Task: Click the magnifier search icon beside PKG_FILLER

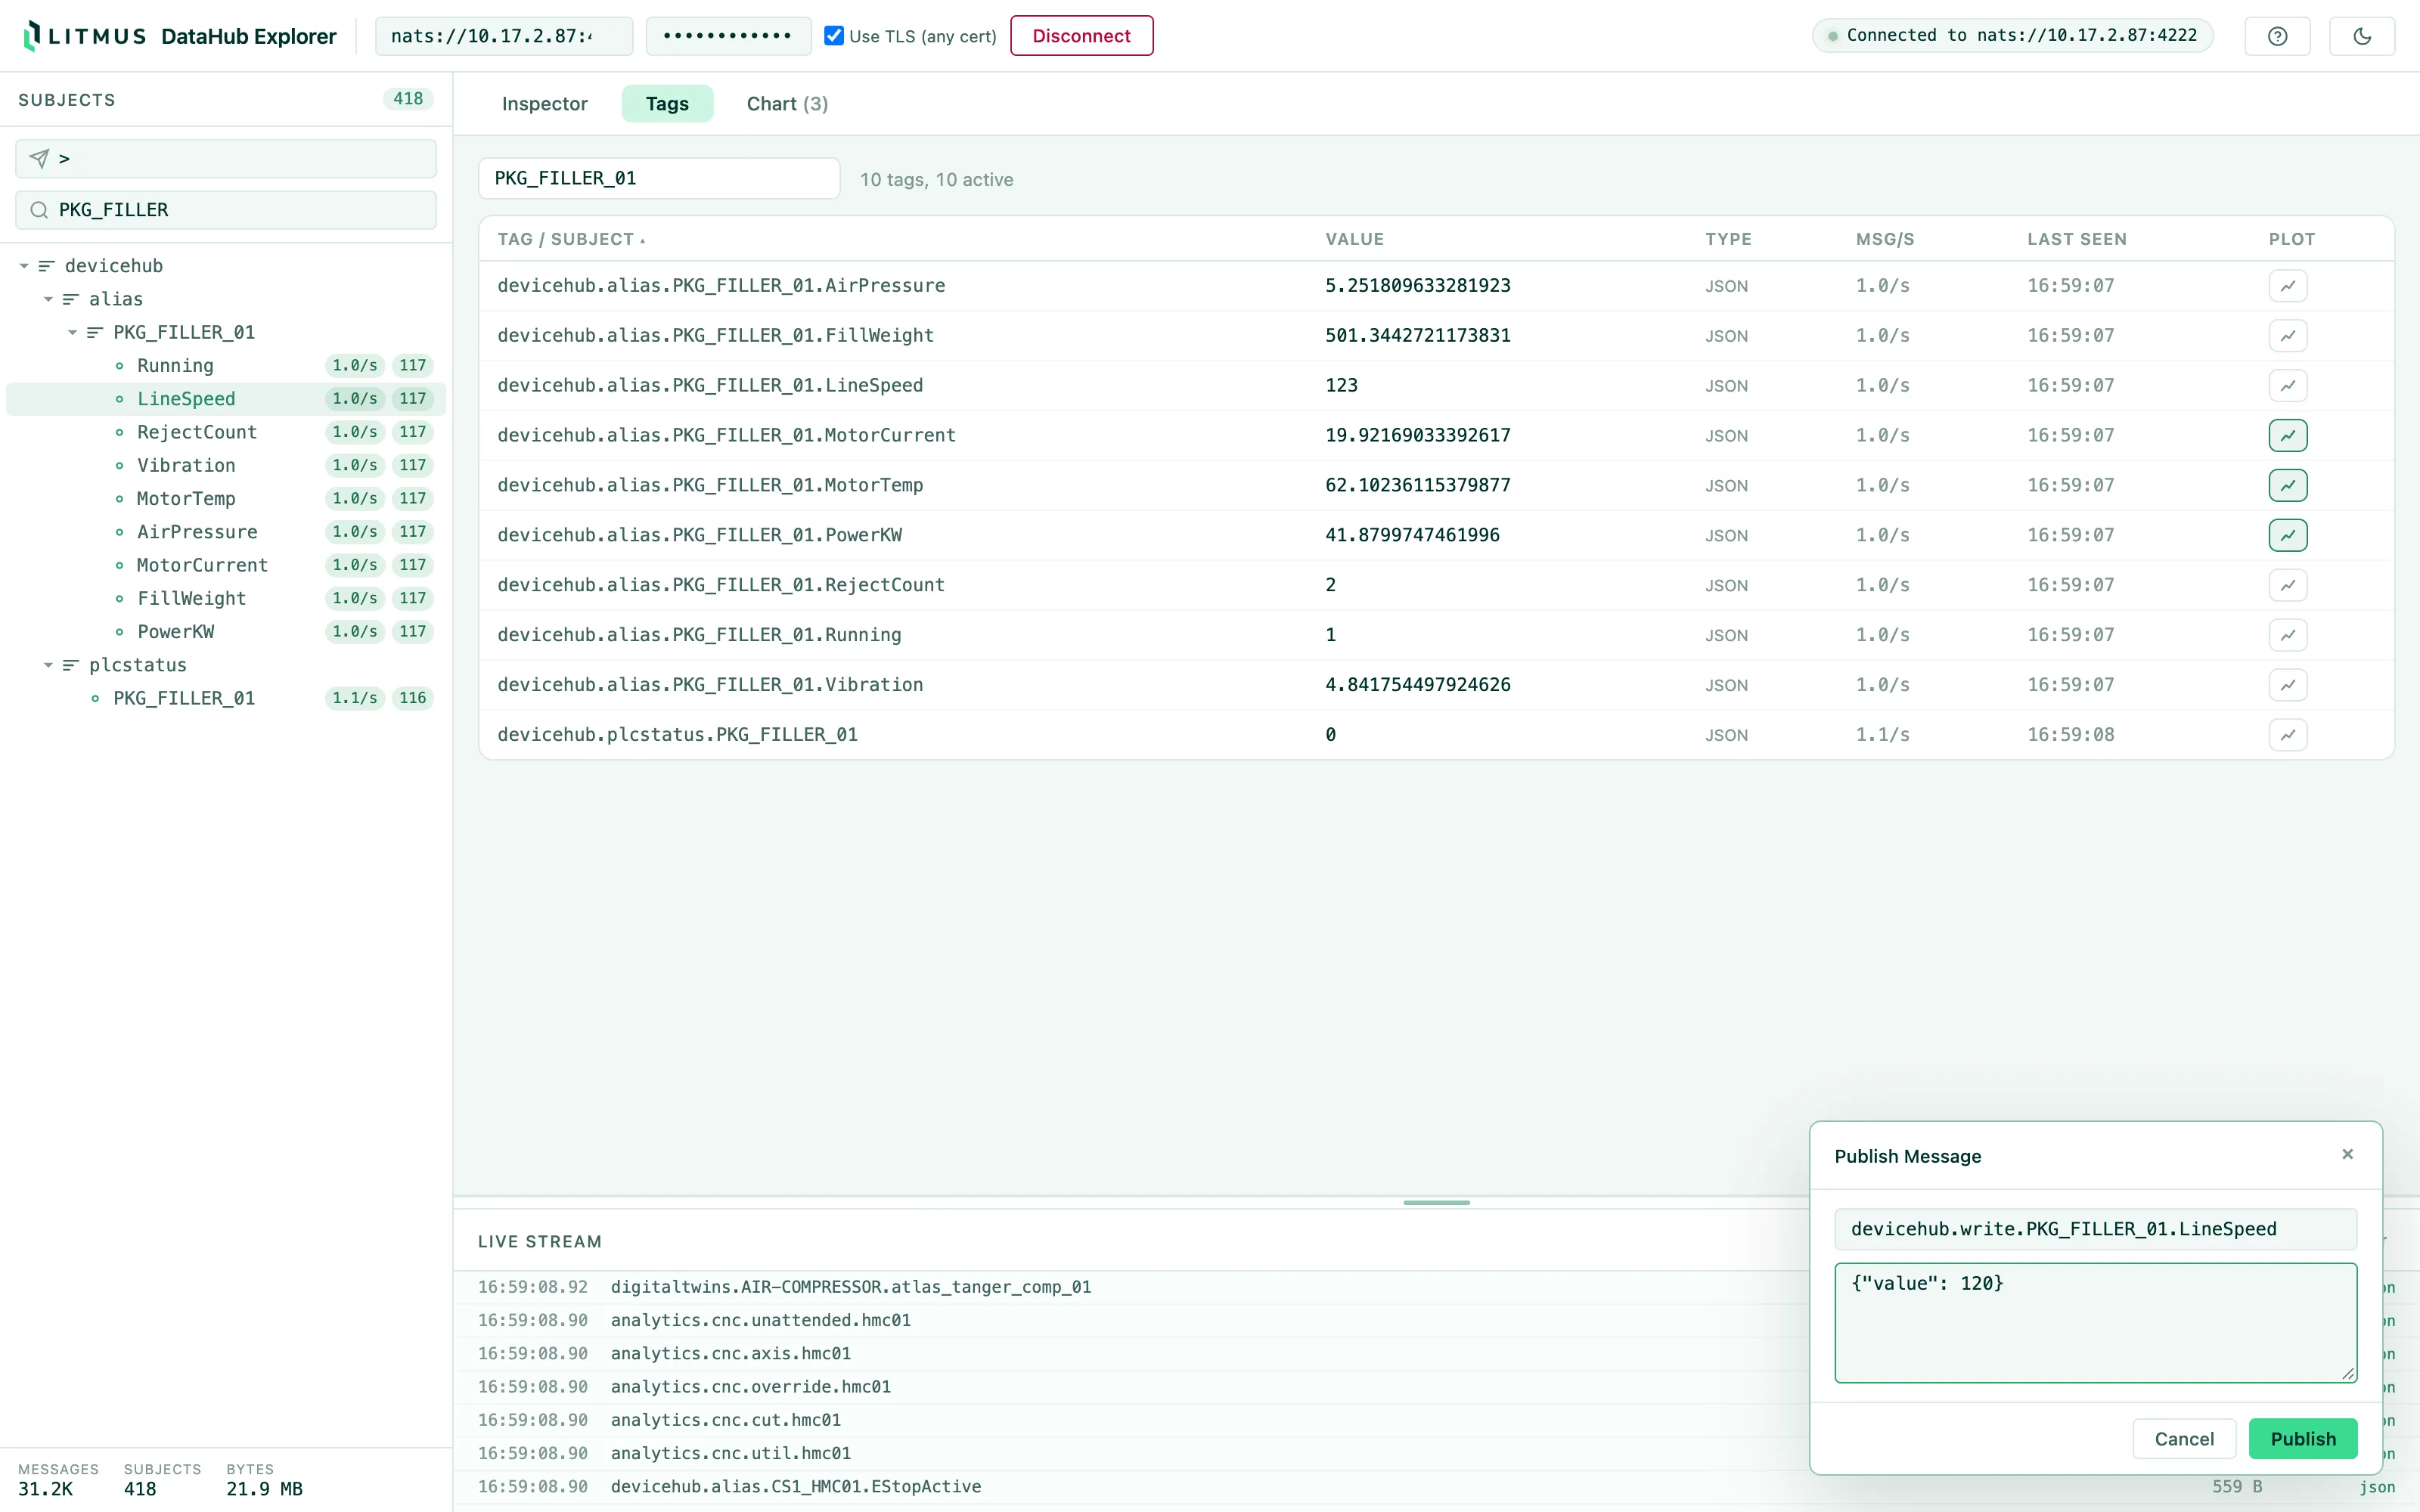Action: (x=39, y=210)
